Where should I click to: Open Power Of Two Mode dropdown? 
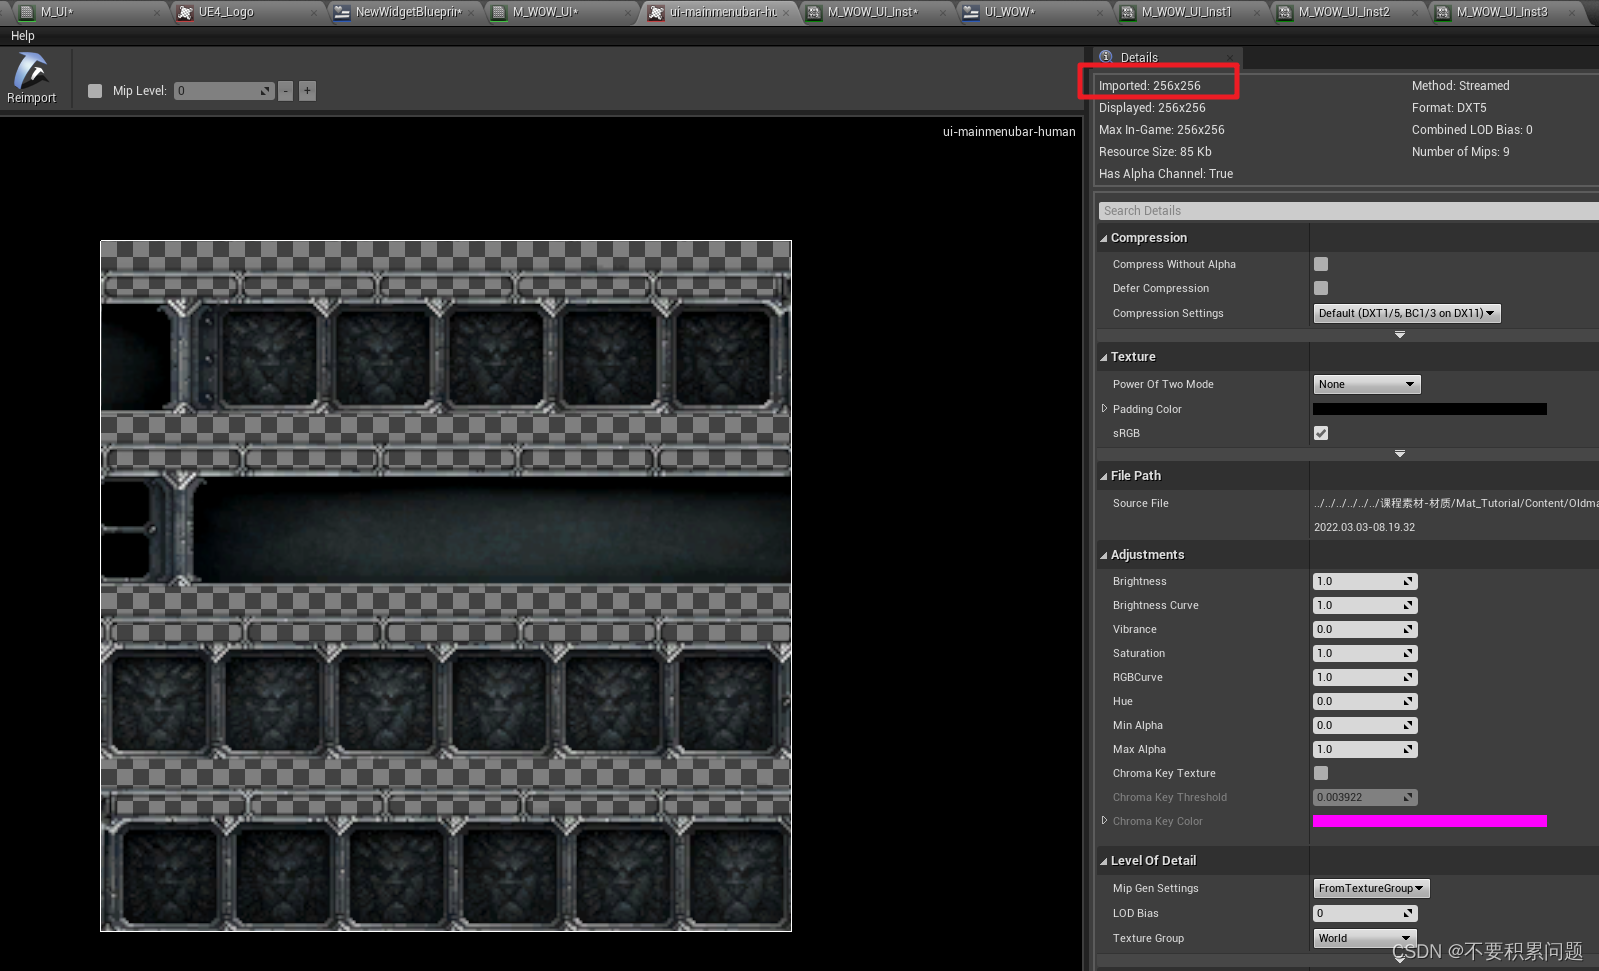1366,384
